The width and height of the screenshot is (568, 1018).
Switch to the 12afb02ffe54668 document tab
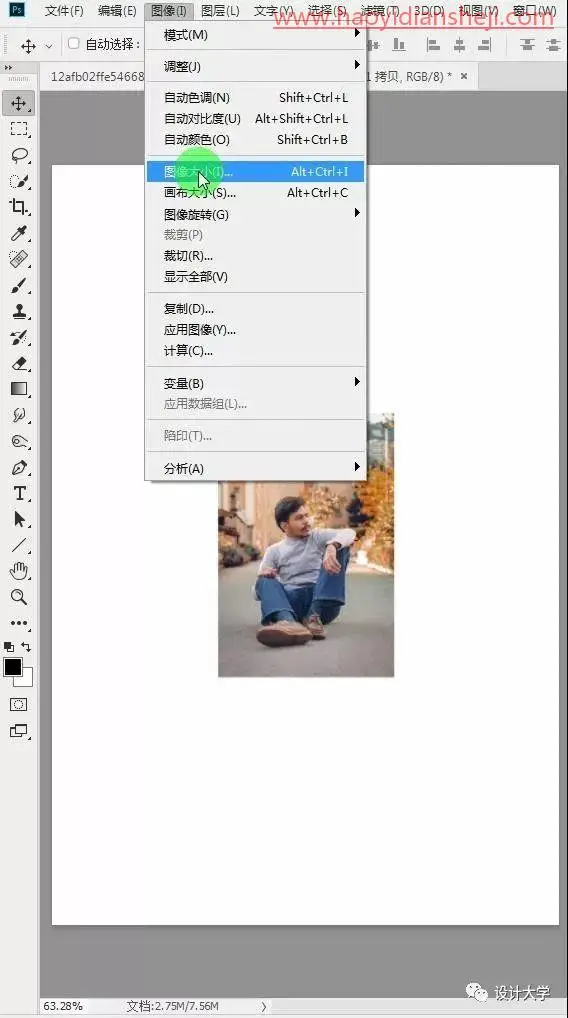97,76
